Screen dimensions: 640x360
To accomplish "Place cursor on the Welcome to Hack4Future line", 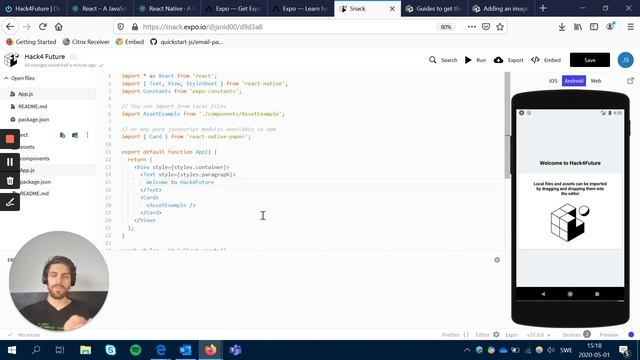I will click(180, 182).
